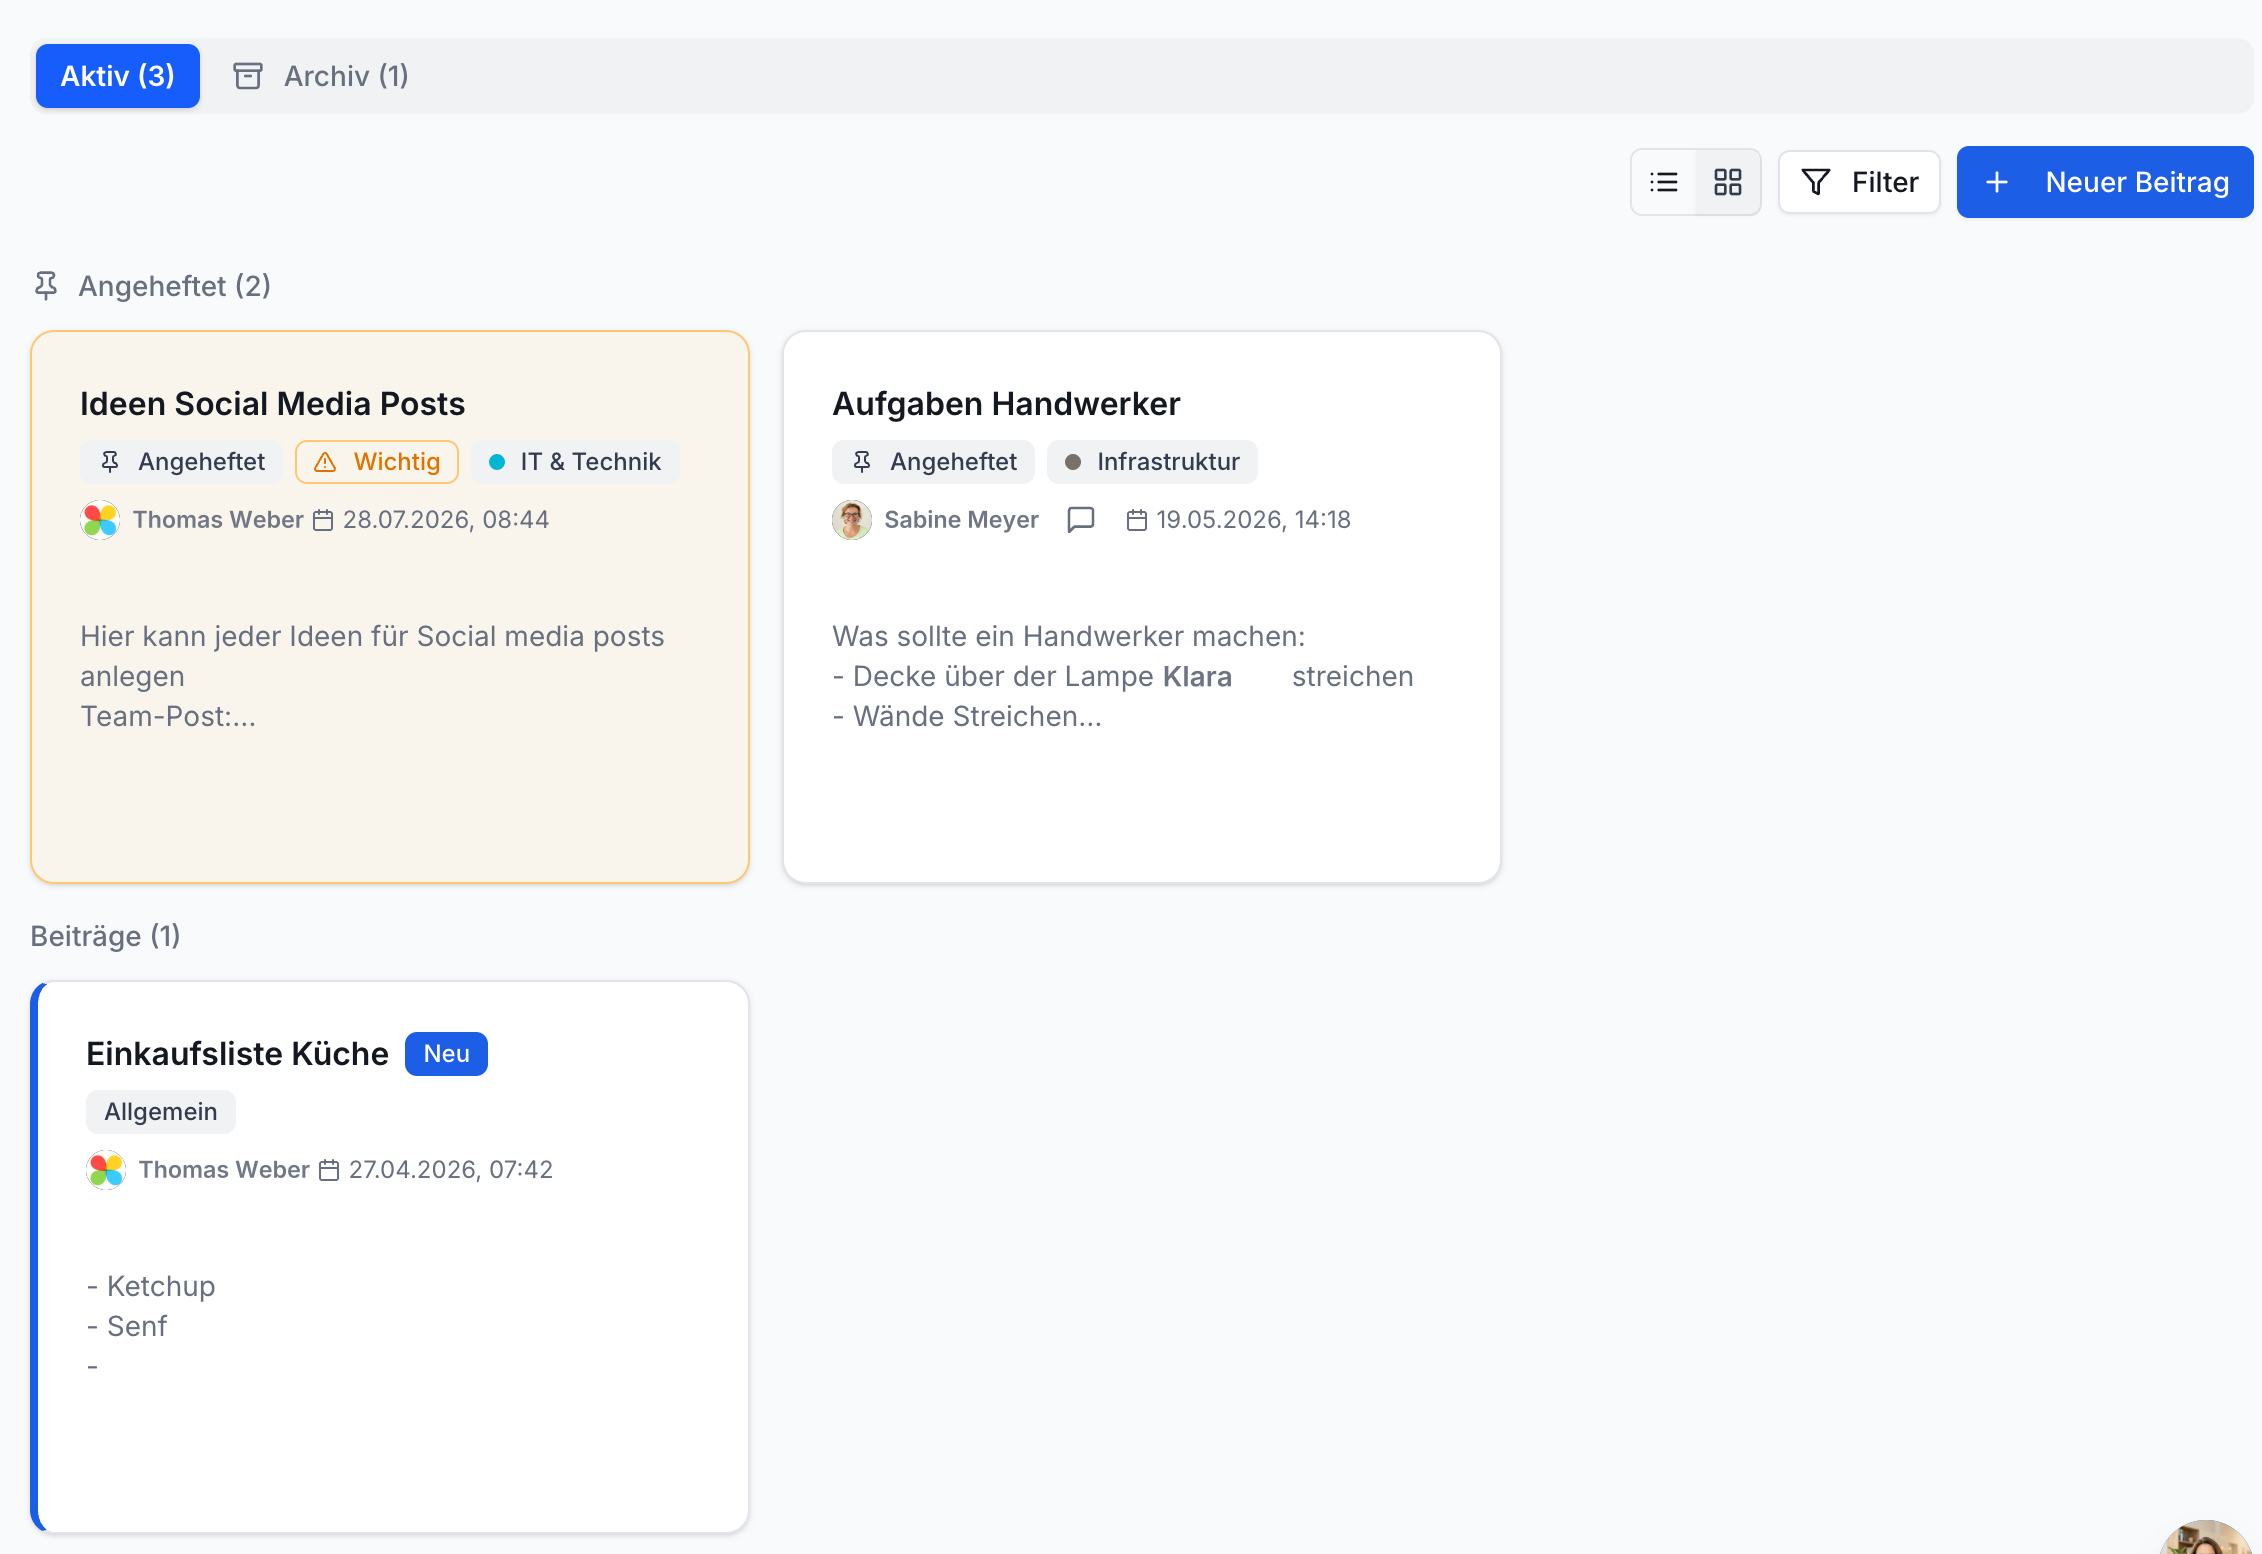Click Sabine Meyer's avatar photo
The image size is (2262, 1554).
coord(852,520)
